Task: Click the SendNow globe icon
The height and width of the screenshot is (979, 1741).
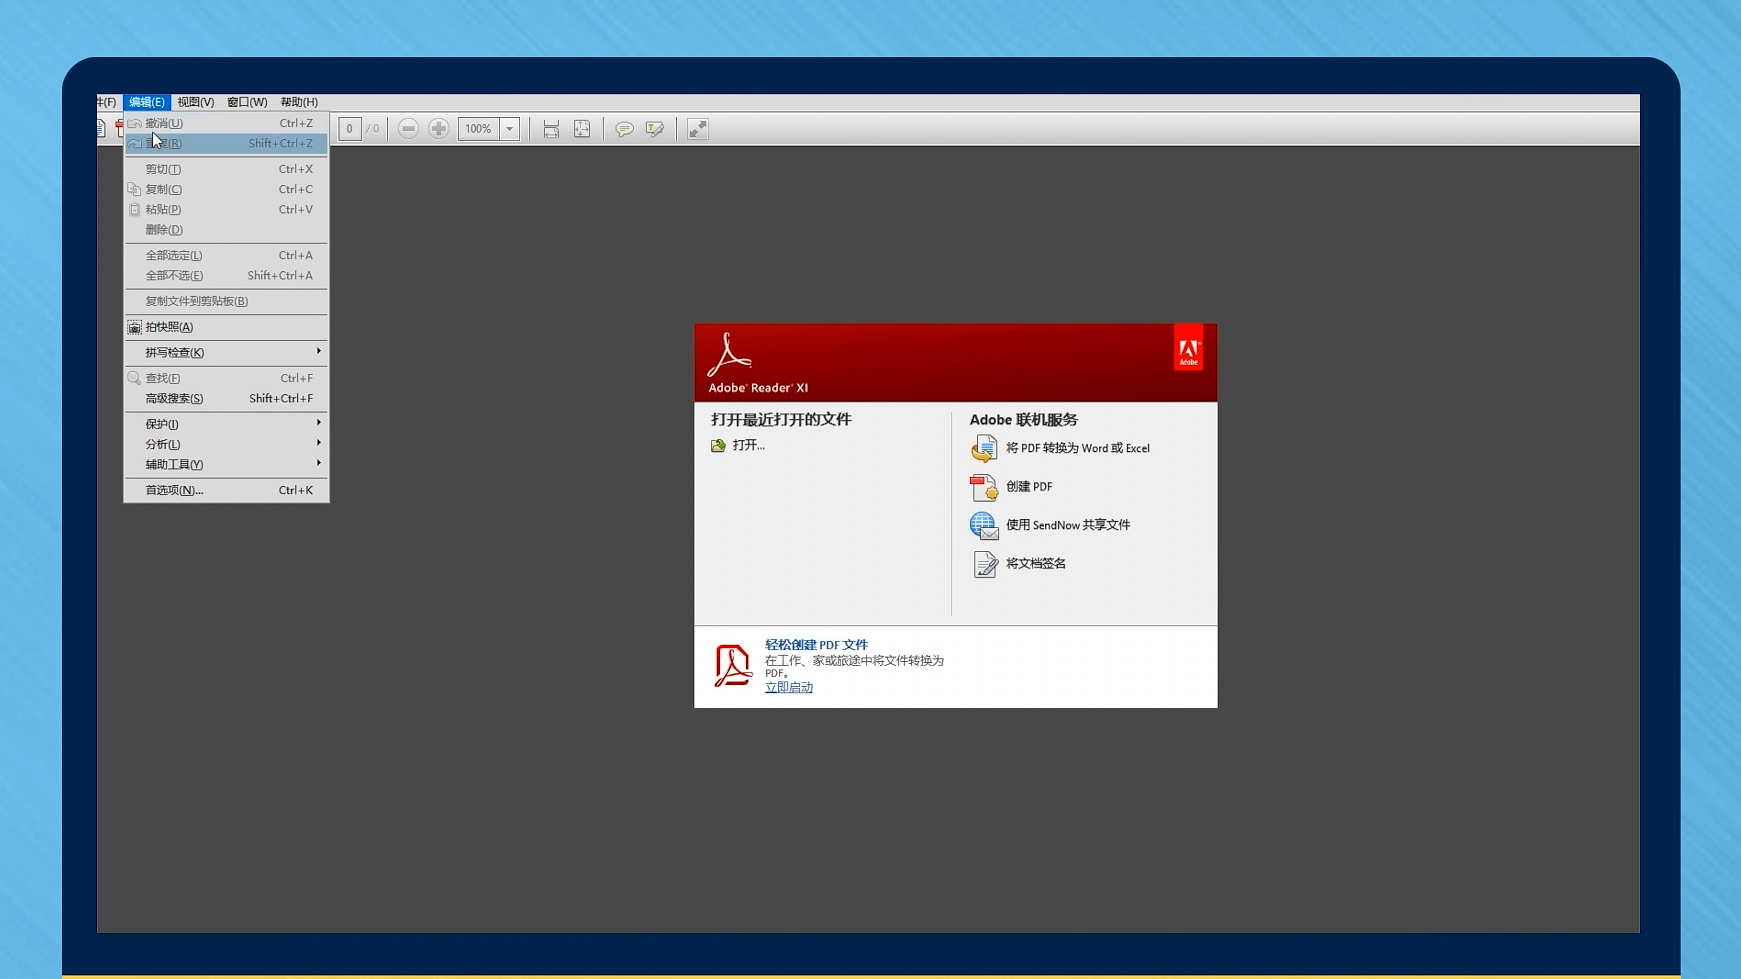Action: (984, 525)
